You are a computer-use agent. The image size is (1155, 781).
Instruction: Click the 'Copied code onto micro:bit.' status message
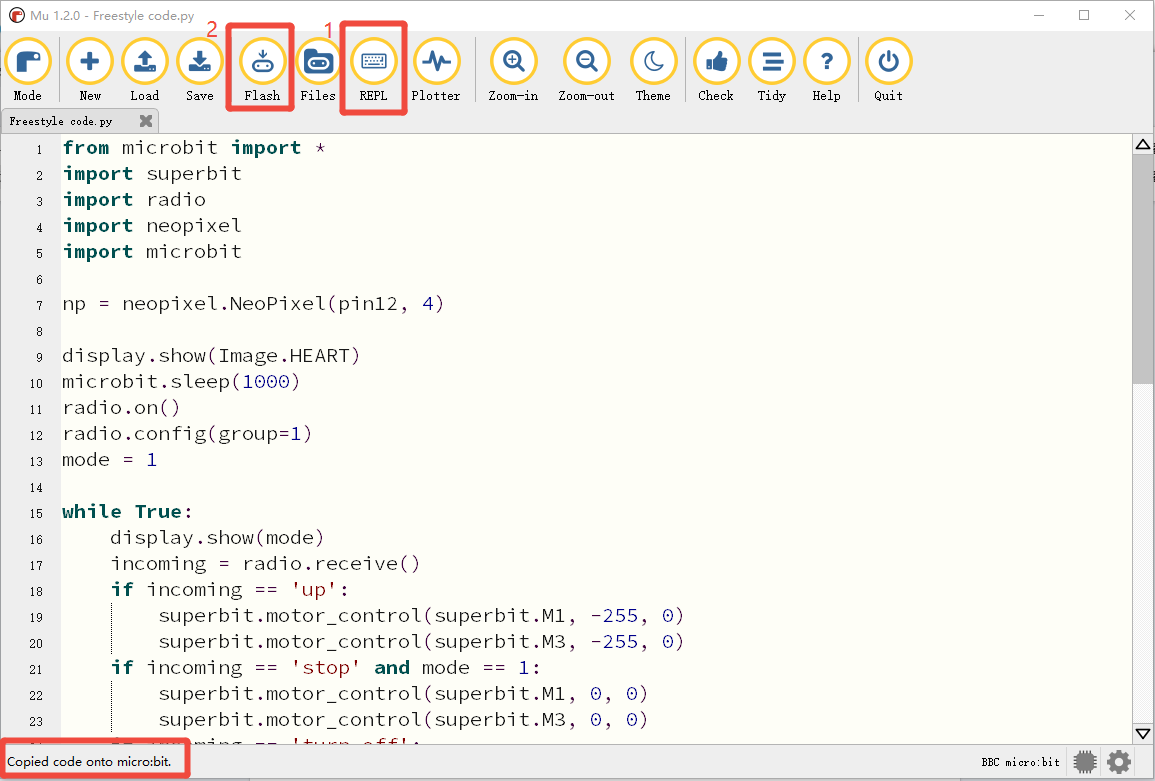coord(89,762)
